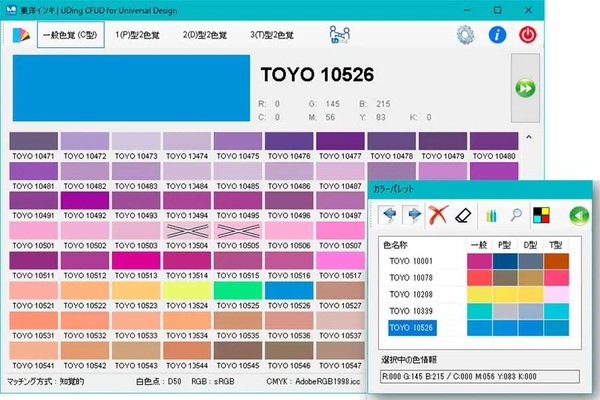Click the swatch grid scrollbar up arrow
The height and width of the screenshot is (400, 600).
(x=527, y=135)
